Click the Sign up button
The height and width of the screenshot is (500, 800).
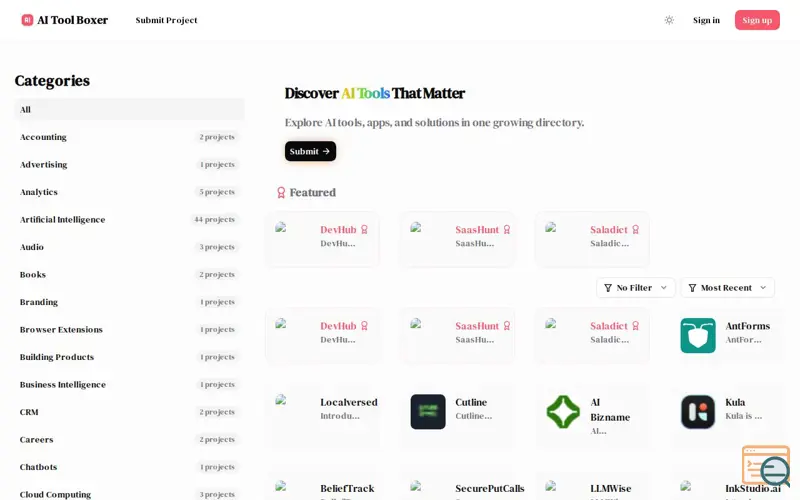[x=757, y=20]
